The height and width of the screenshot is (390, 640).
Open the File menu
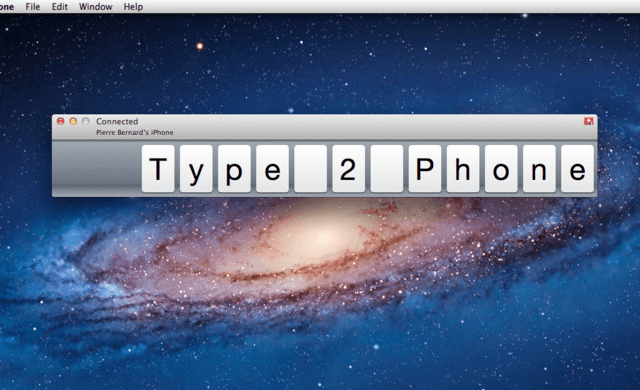33,7
